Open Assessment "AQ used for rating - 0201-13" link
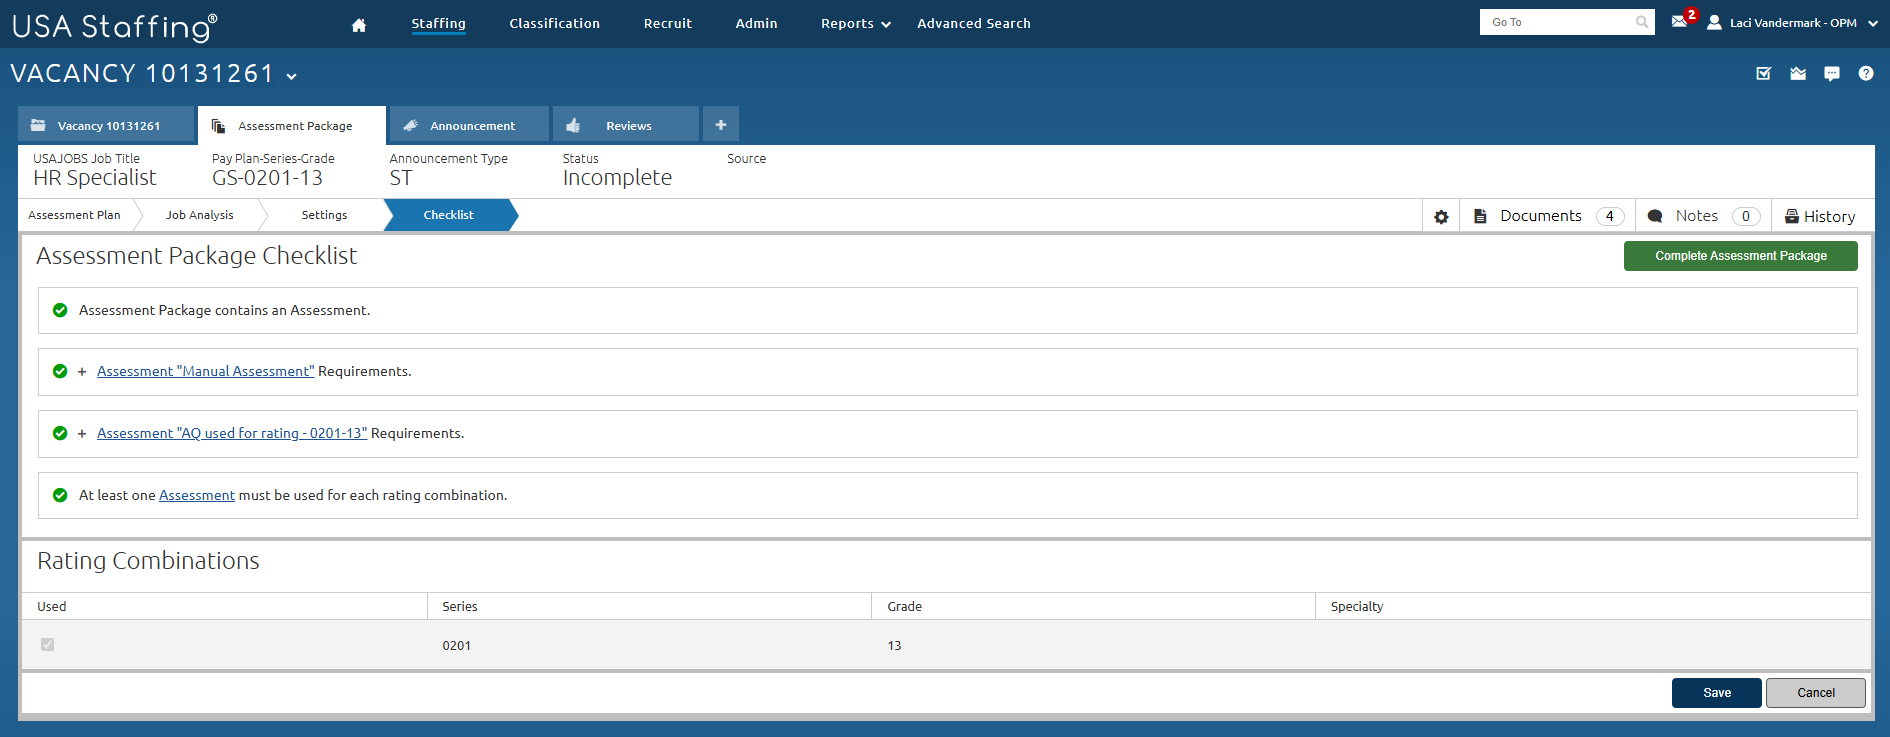 click(x=232, y=433)
